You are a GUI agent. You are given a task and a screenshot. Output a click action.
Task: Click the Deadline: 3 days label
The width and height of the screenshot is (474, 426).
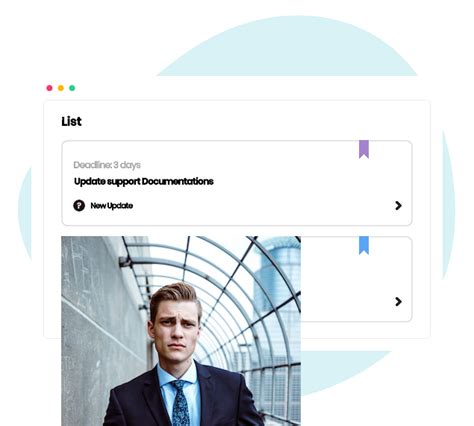[107, 165]
